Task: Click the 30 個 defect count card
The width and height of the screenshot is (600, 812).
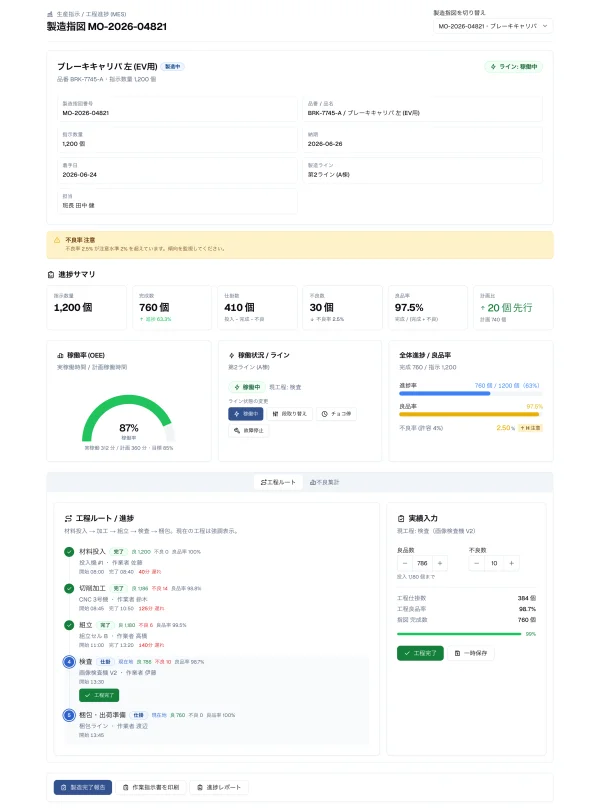Action: (342, 308)
